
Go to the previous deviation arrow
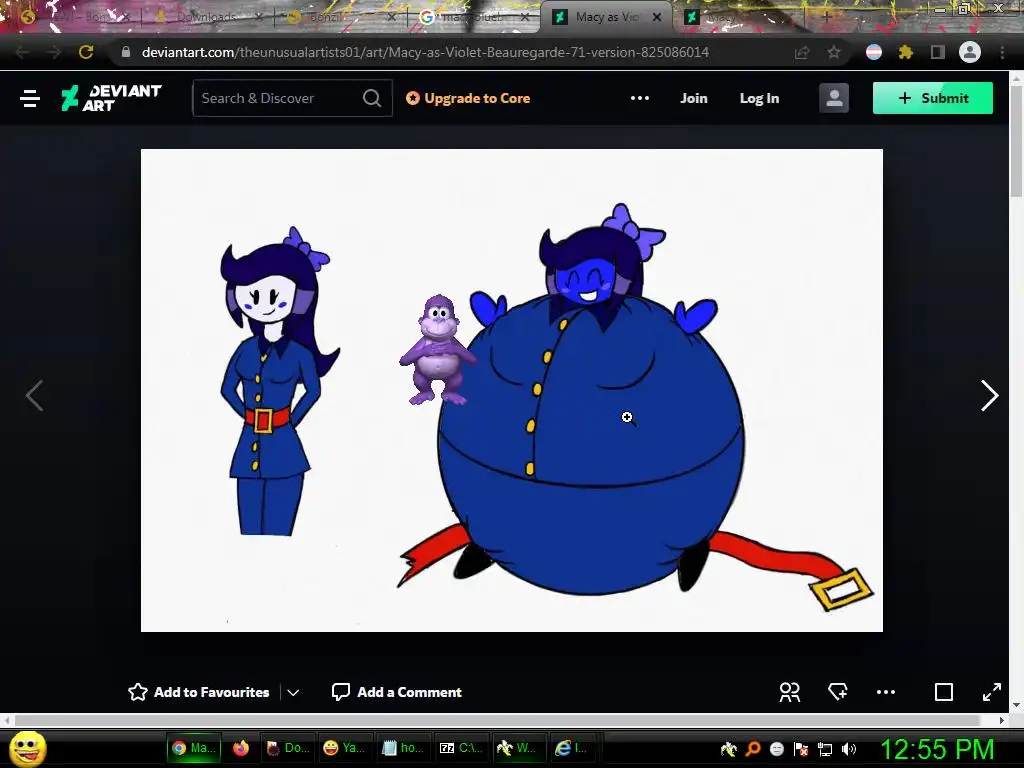34,396
